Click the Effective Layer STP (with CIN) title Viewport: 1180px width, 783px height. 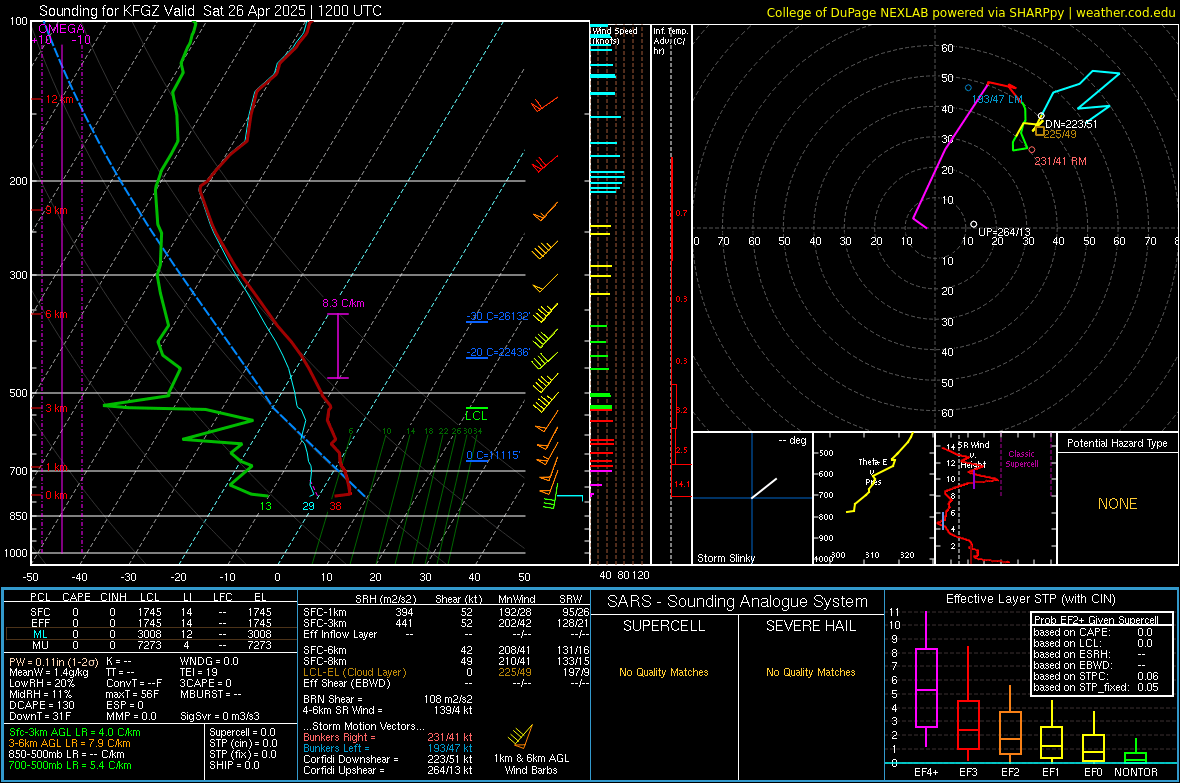click(x=1030, y=599)
